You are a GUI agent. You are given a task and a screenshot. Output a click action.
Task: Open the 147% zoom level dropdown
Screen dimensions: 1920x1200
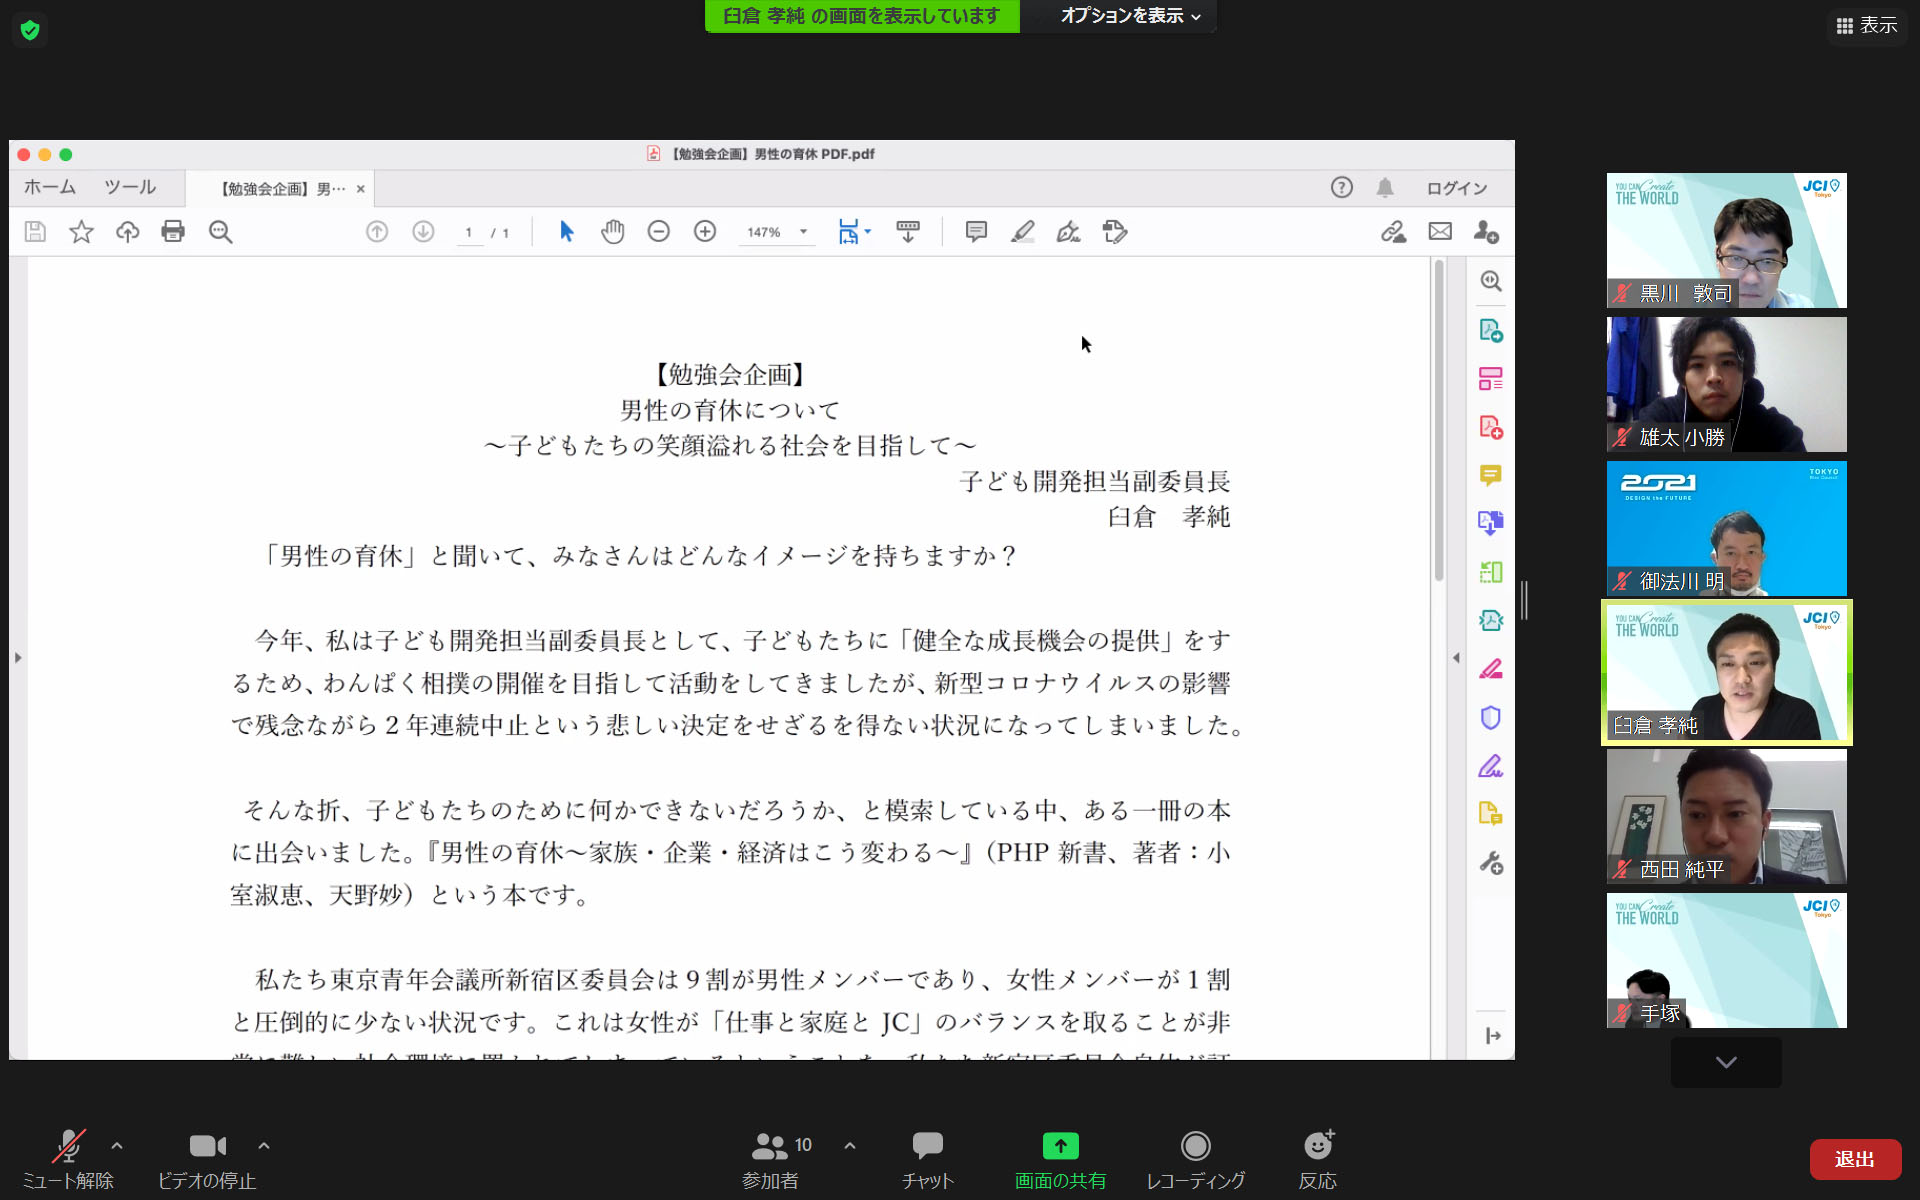click(x=803, y=232)
